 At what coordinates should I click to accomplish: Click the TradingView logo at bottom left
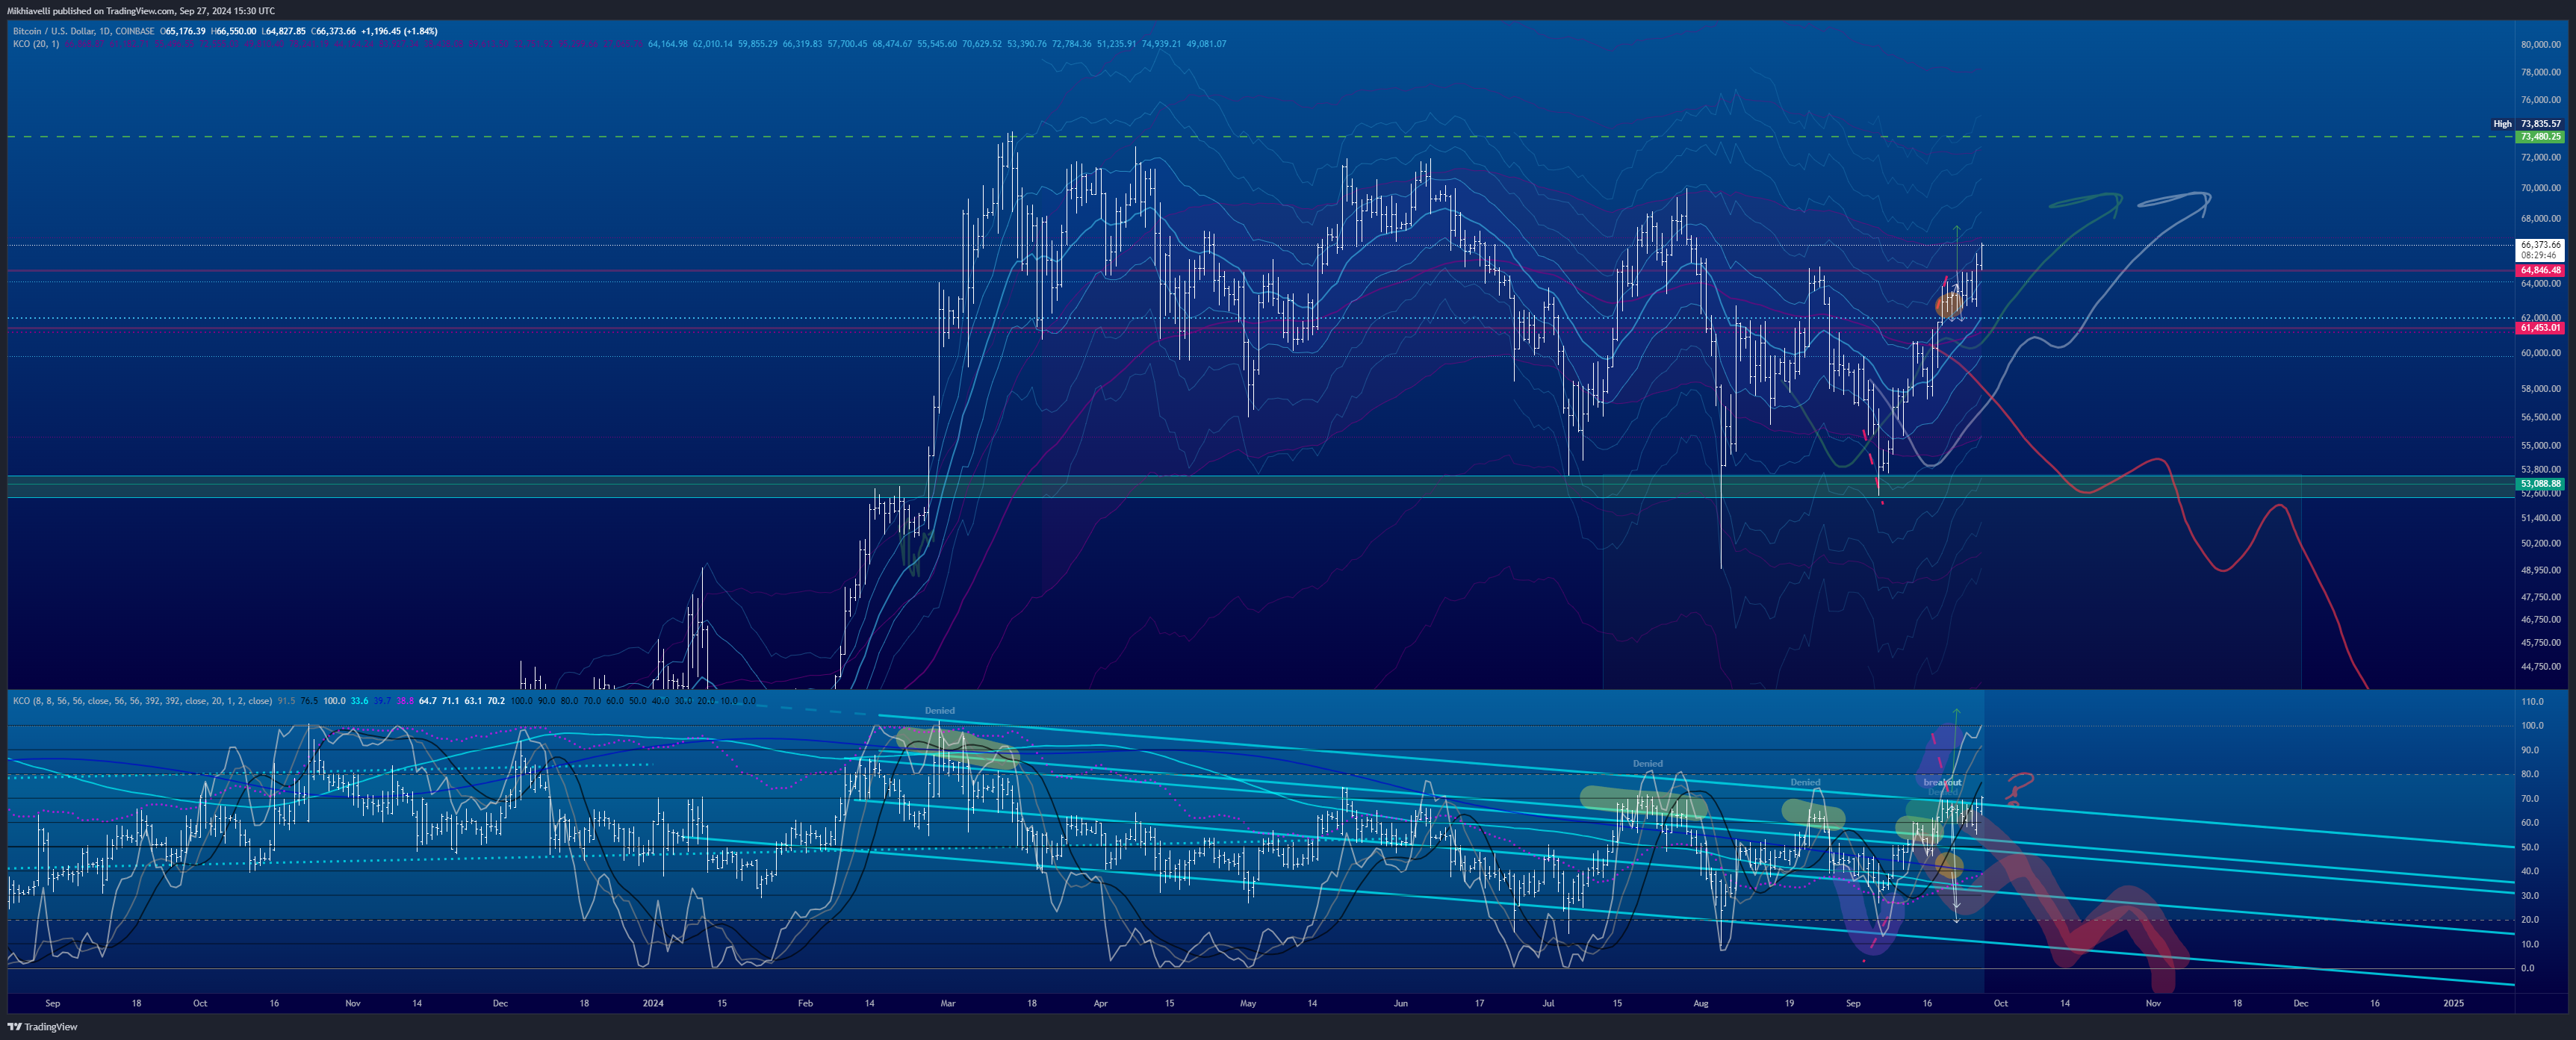(x=42, y=1027)
